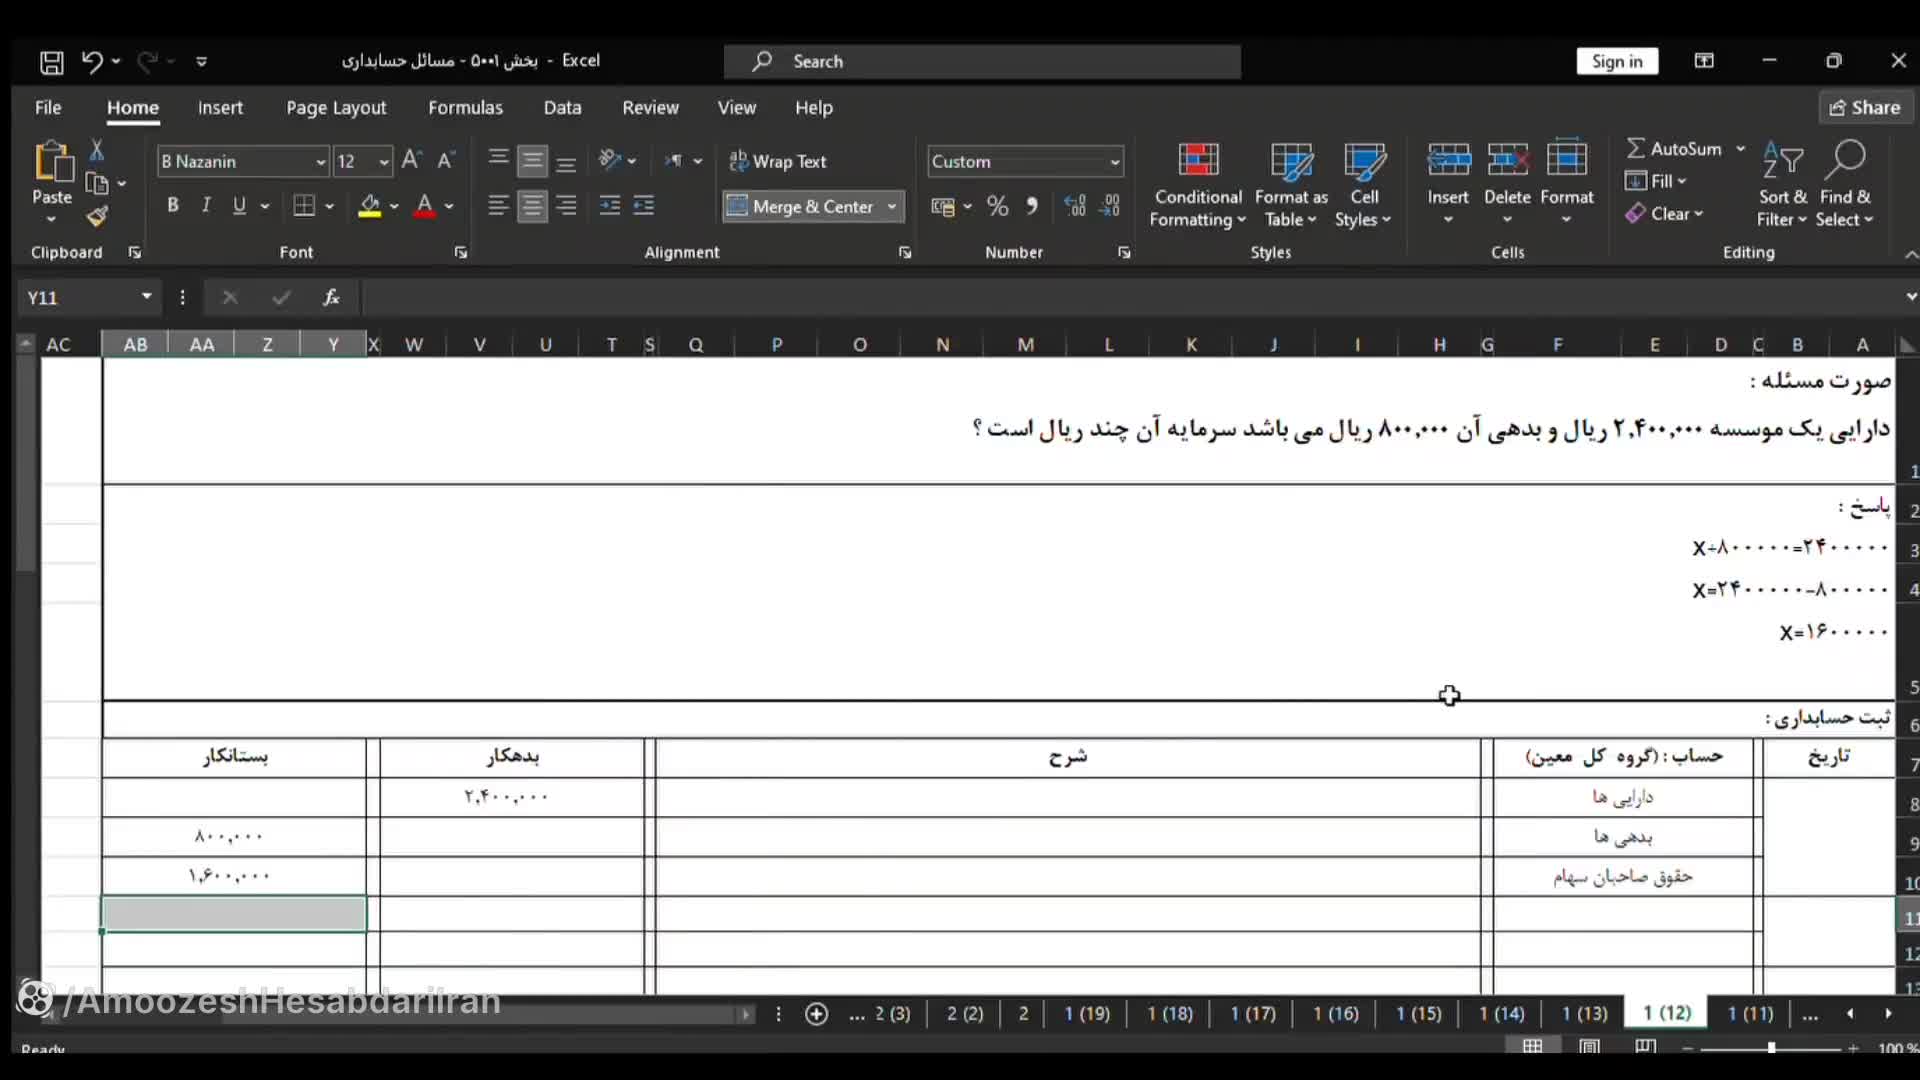Toggle bold formatting

[172, 205]
